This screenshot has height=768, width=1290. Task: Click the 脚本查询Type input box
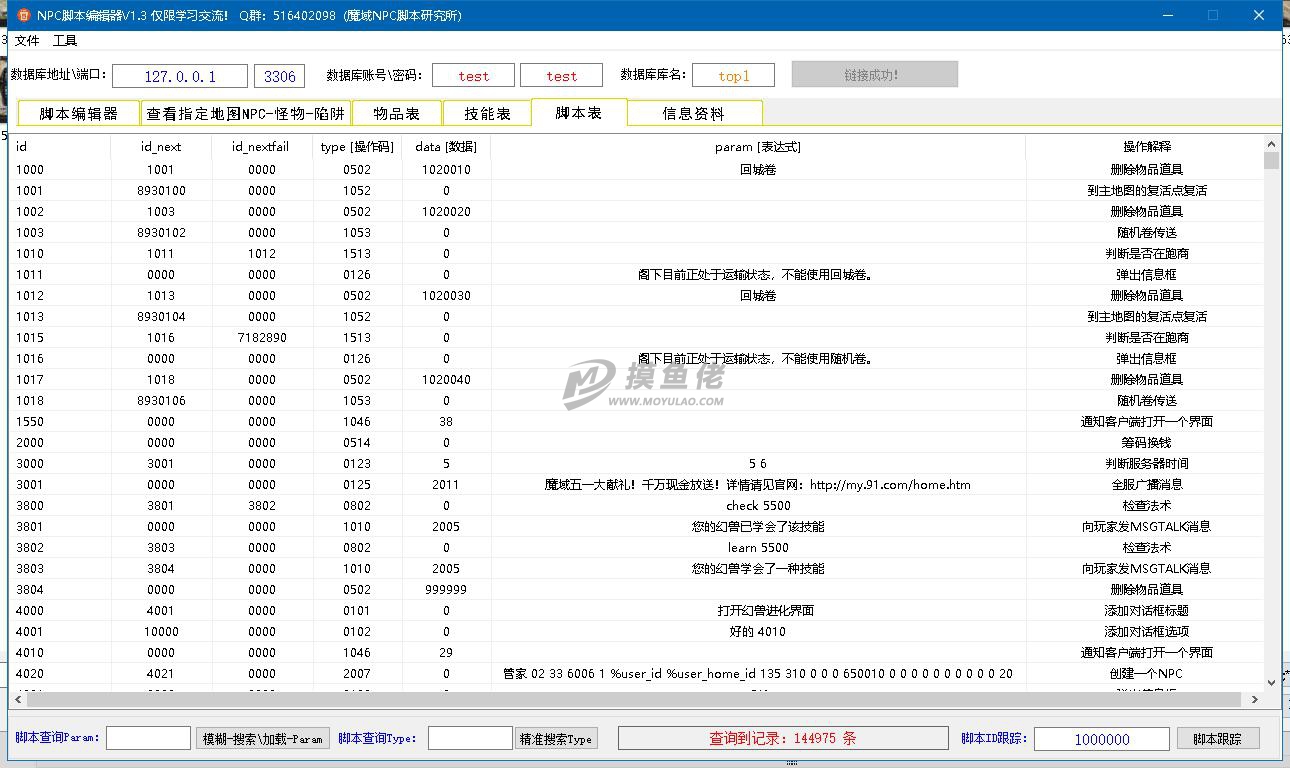[x=470, y=738]
